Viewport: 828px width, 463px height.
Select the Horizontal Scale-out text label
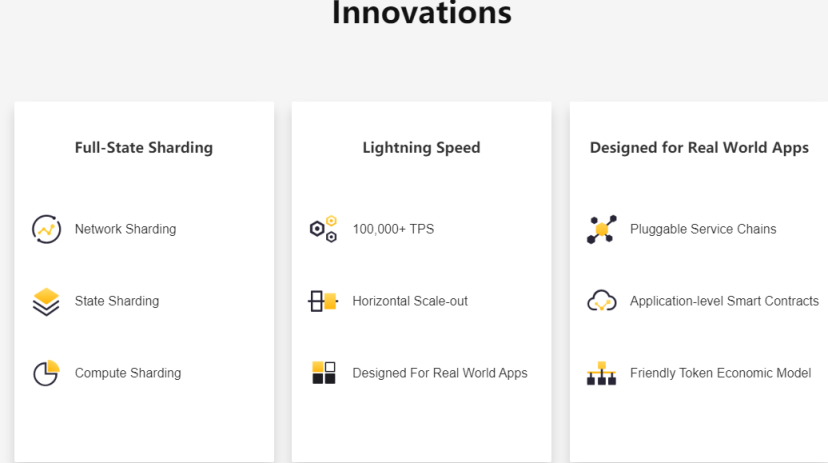tap(410, 301)
